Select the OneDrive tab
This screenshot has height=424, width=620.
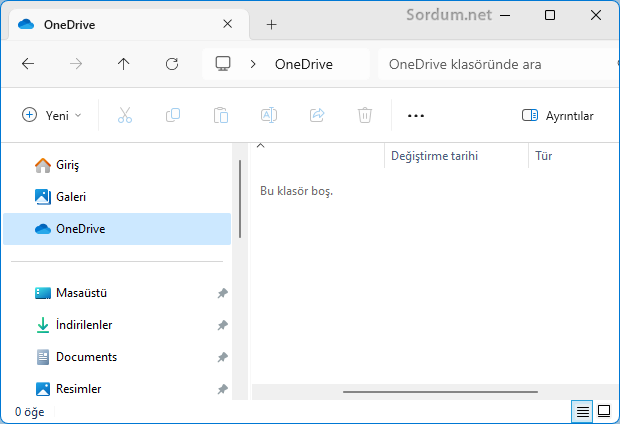[x=129, y=25]
